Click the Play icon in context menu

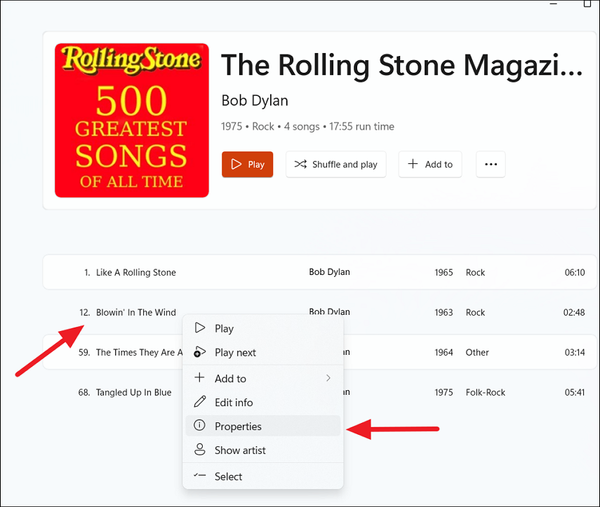click(199, 328)
